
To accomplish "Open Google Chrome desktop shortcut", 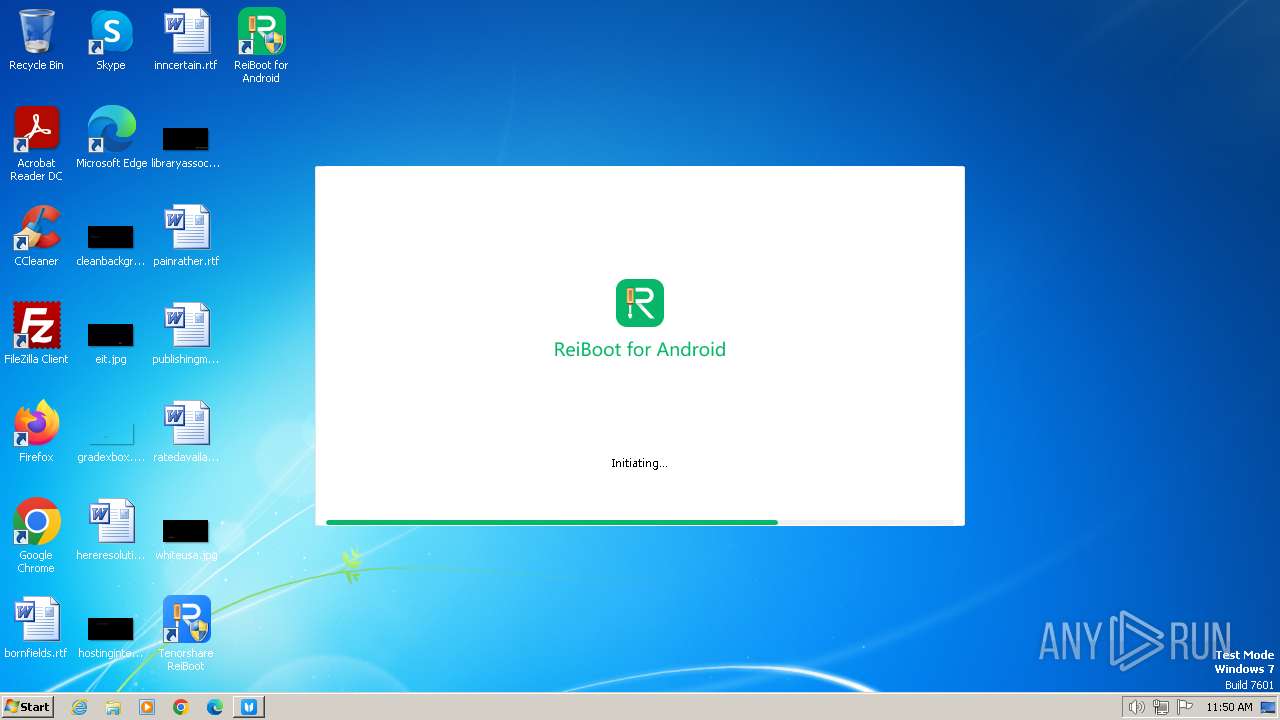I will 36,536.
